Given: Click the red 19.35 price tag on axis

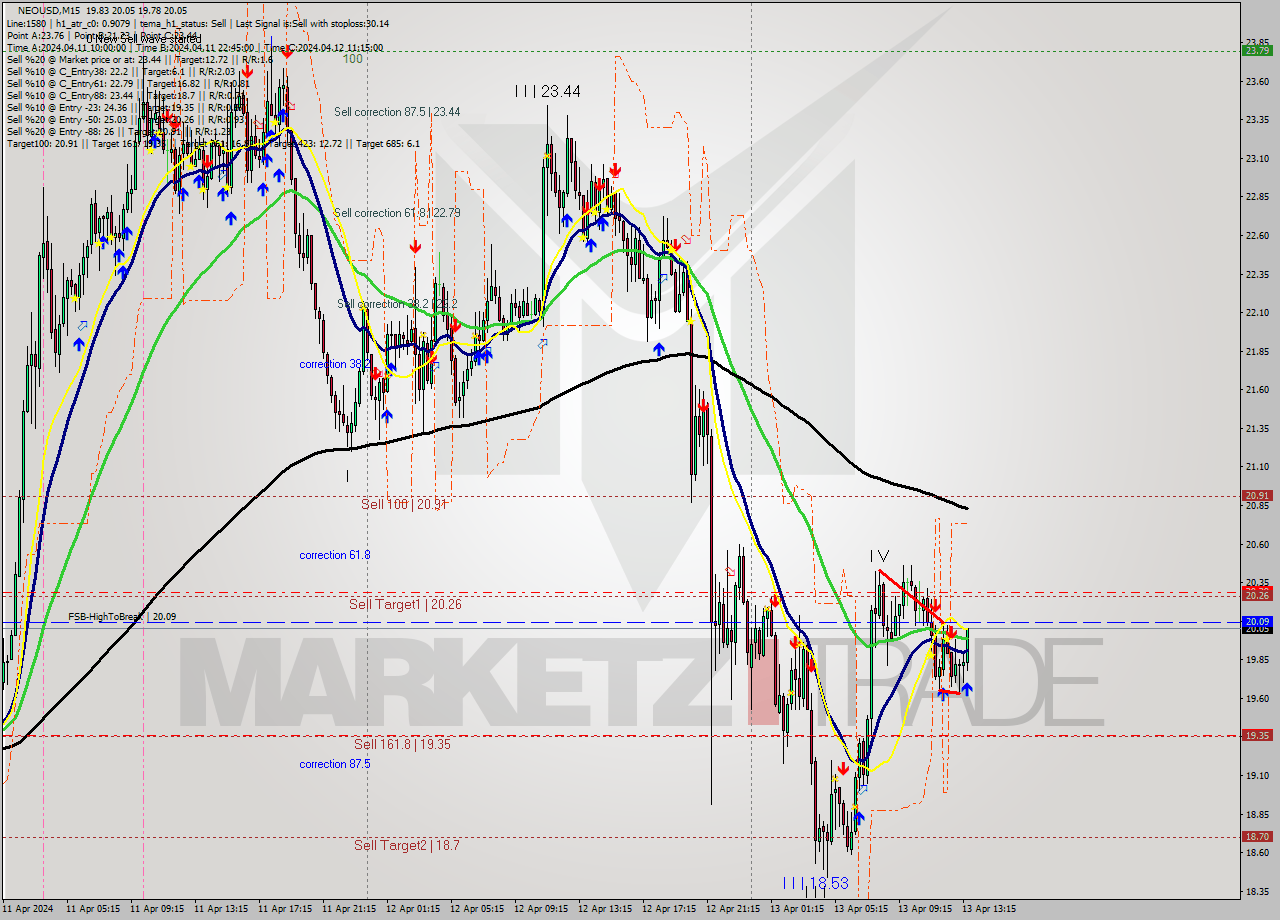Looking at the screenshot, I should (1257, 735).
